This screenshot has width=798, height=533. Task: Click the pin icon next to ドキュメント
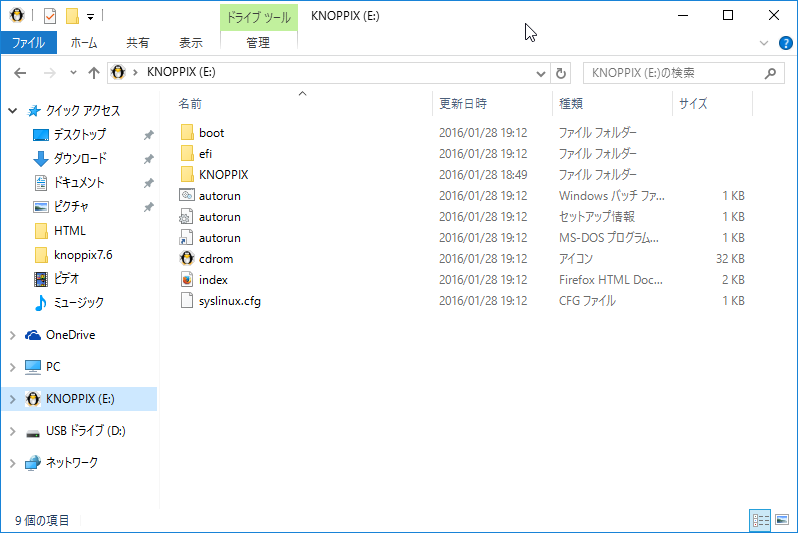[148, 183]
